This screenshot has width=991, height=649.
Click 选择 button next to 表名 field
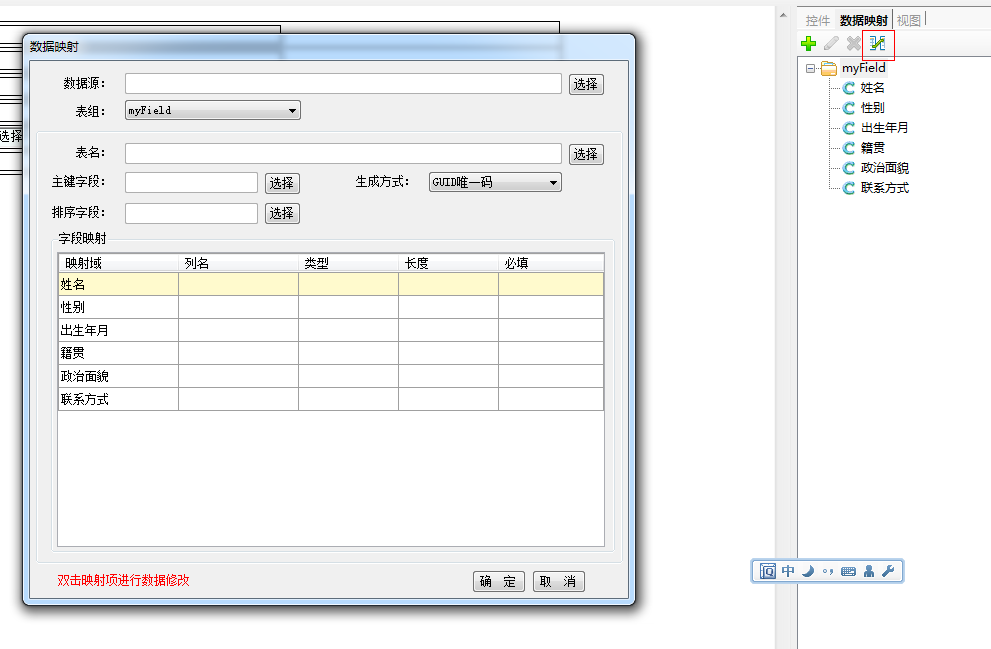coord(586,154)
